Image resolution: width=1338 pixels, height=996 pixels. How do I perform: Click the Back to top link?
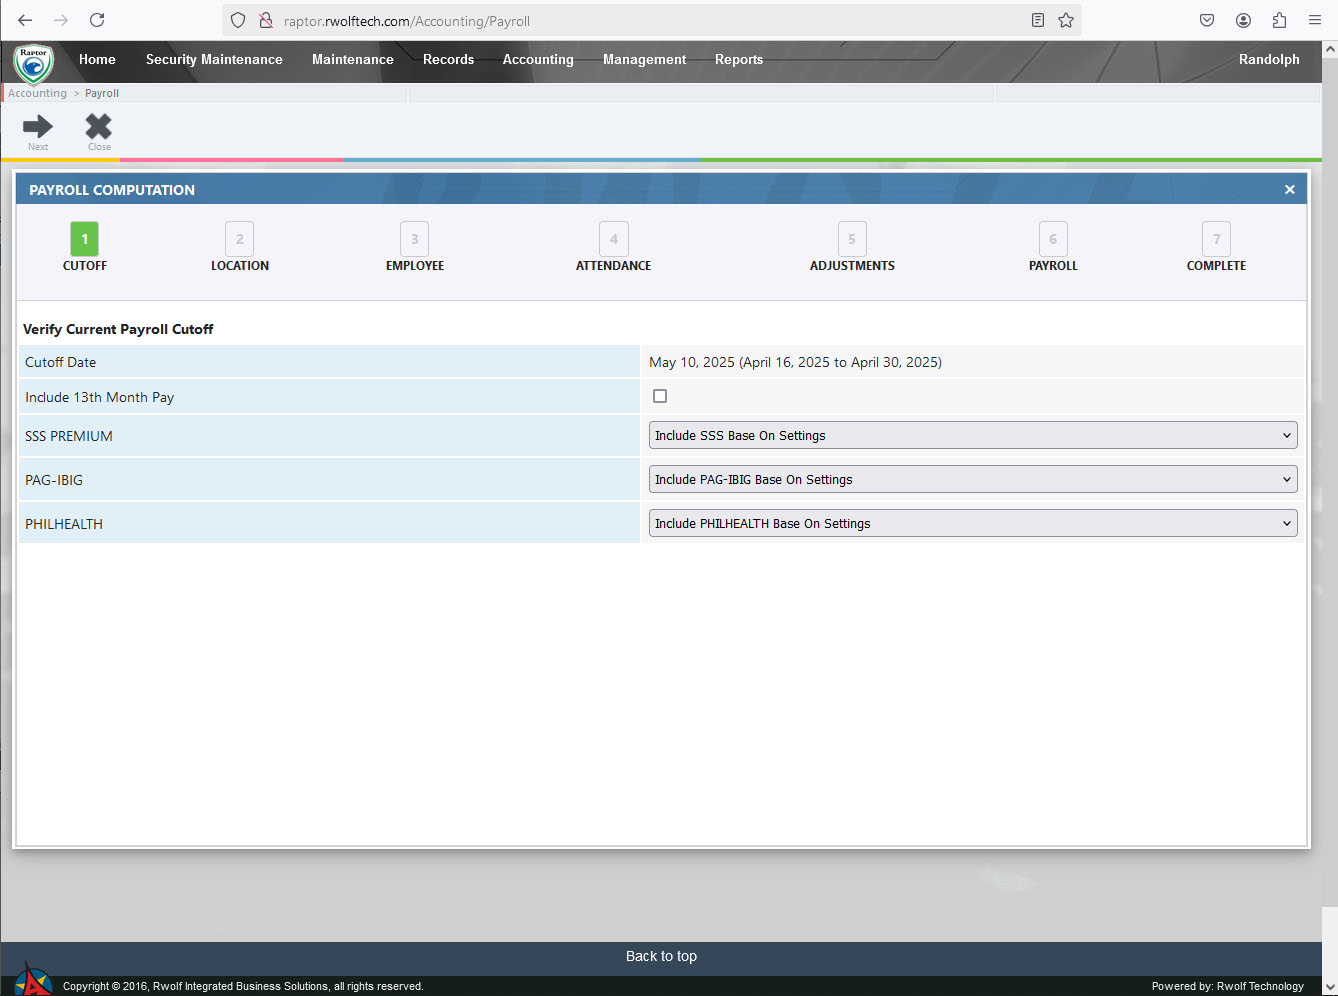[661, 956]
